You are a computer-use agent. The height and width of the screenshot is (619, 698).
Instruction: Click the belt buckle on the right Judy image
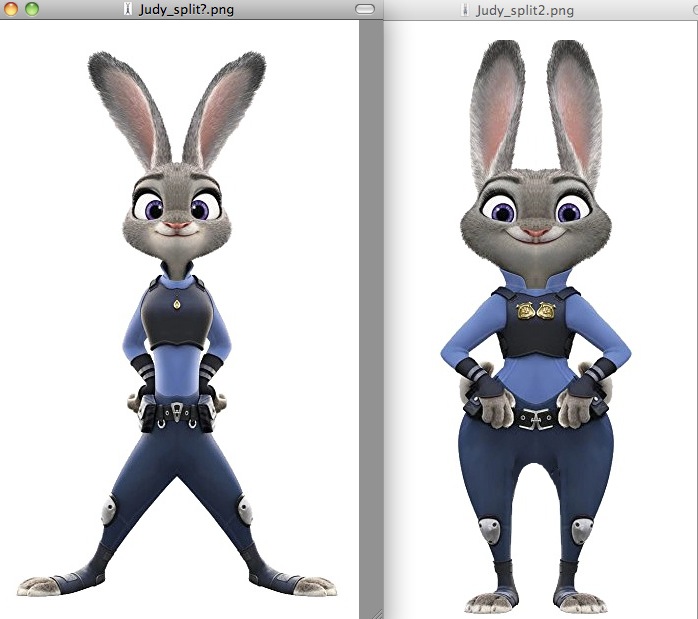coord(538,419)
